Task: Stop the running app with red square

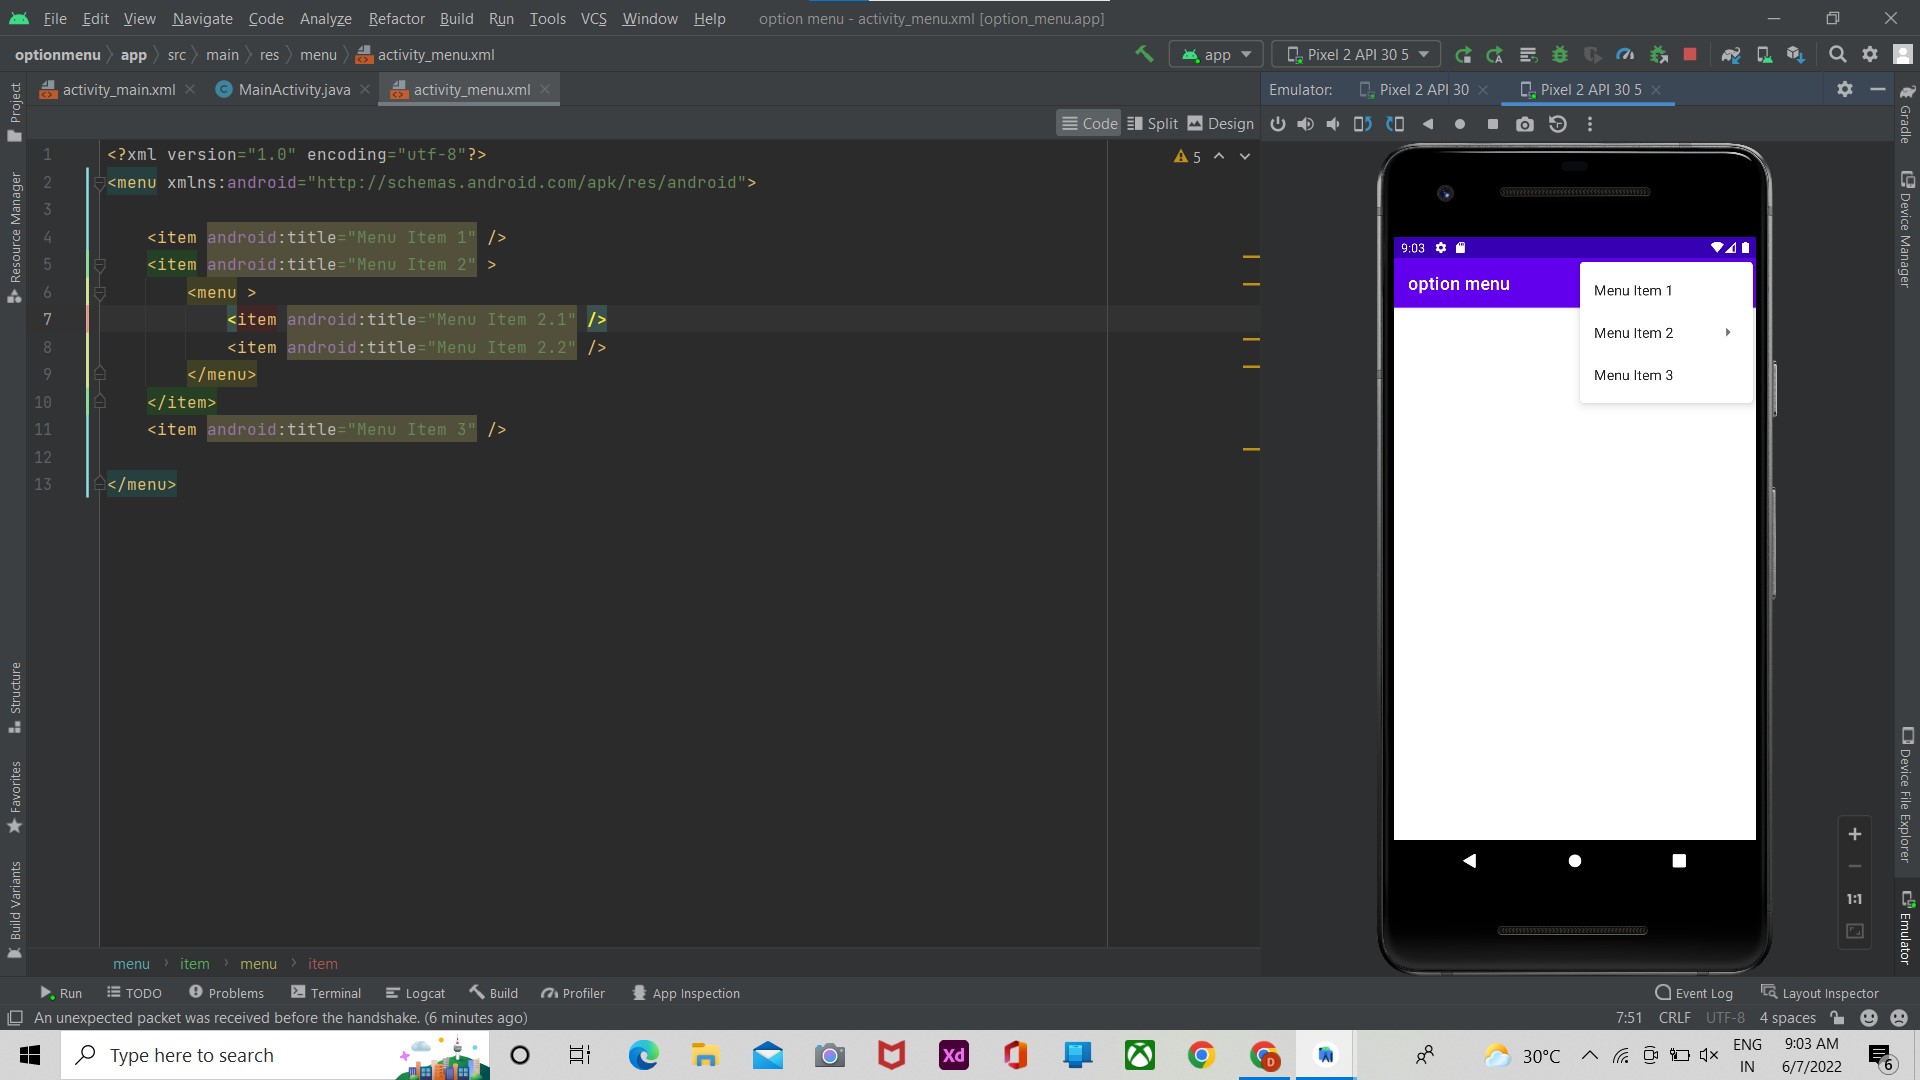Action: 1690,55
